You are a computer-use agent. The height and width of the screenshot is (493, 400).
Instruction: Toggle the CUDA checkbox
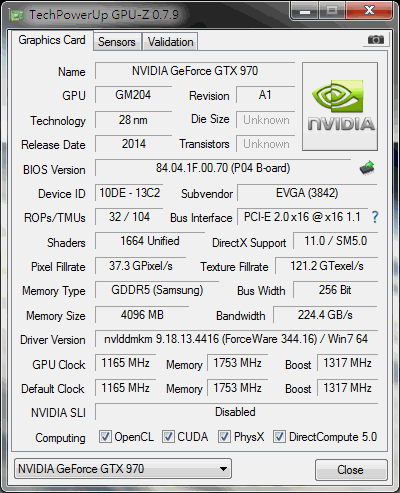point(168,436)
